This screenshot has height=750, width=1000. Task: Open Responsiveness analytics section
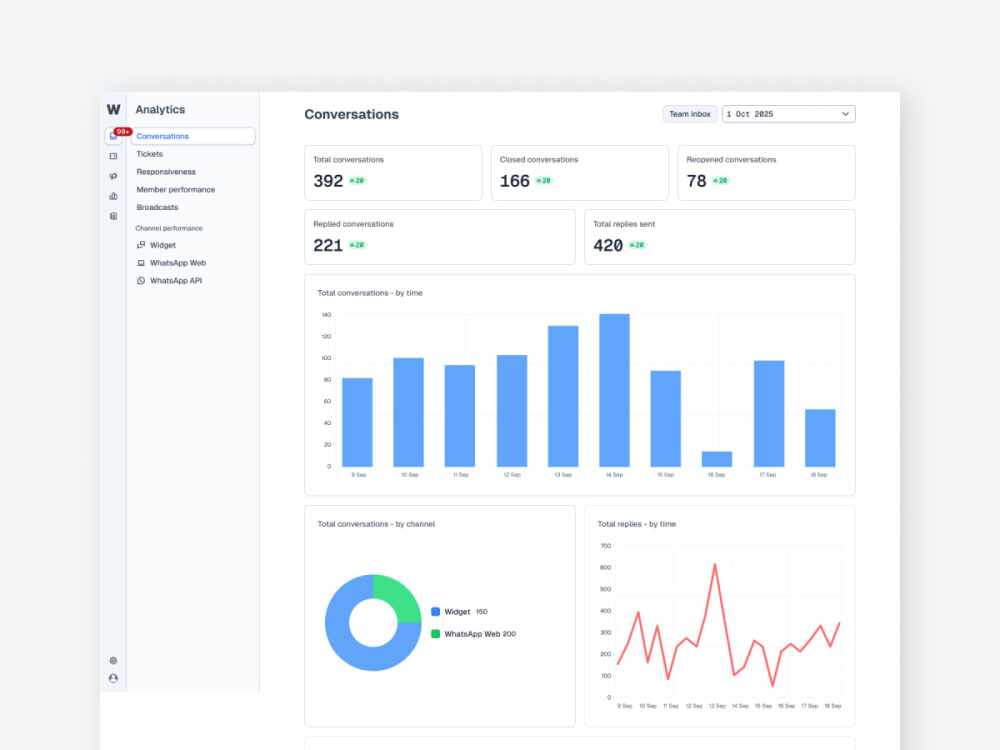coord(166,172)
